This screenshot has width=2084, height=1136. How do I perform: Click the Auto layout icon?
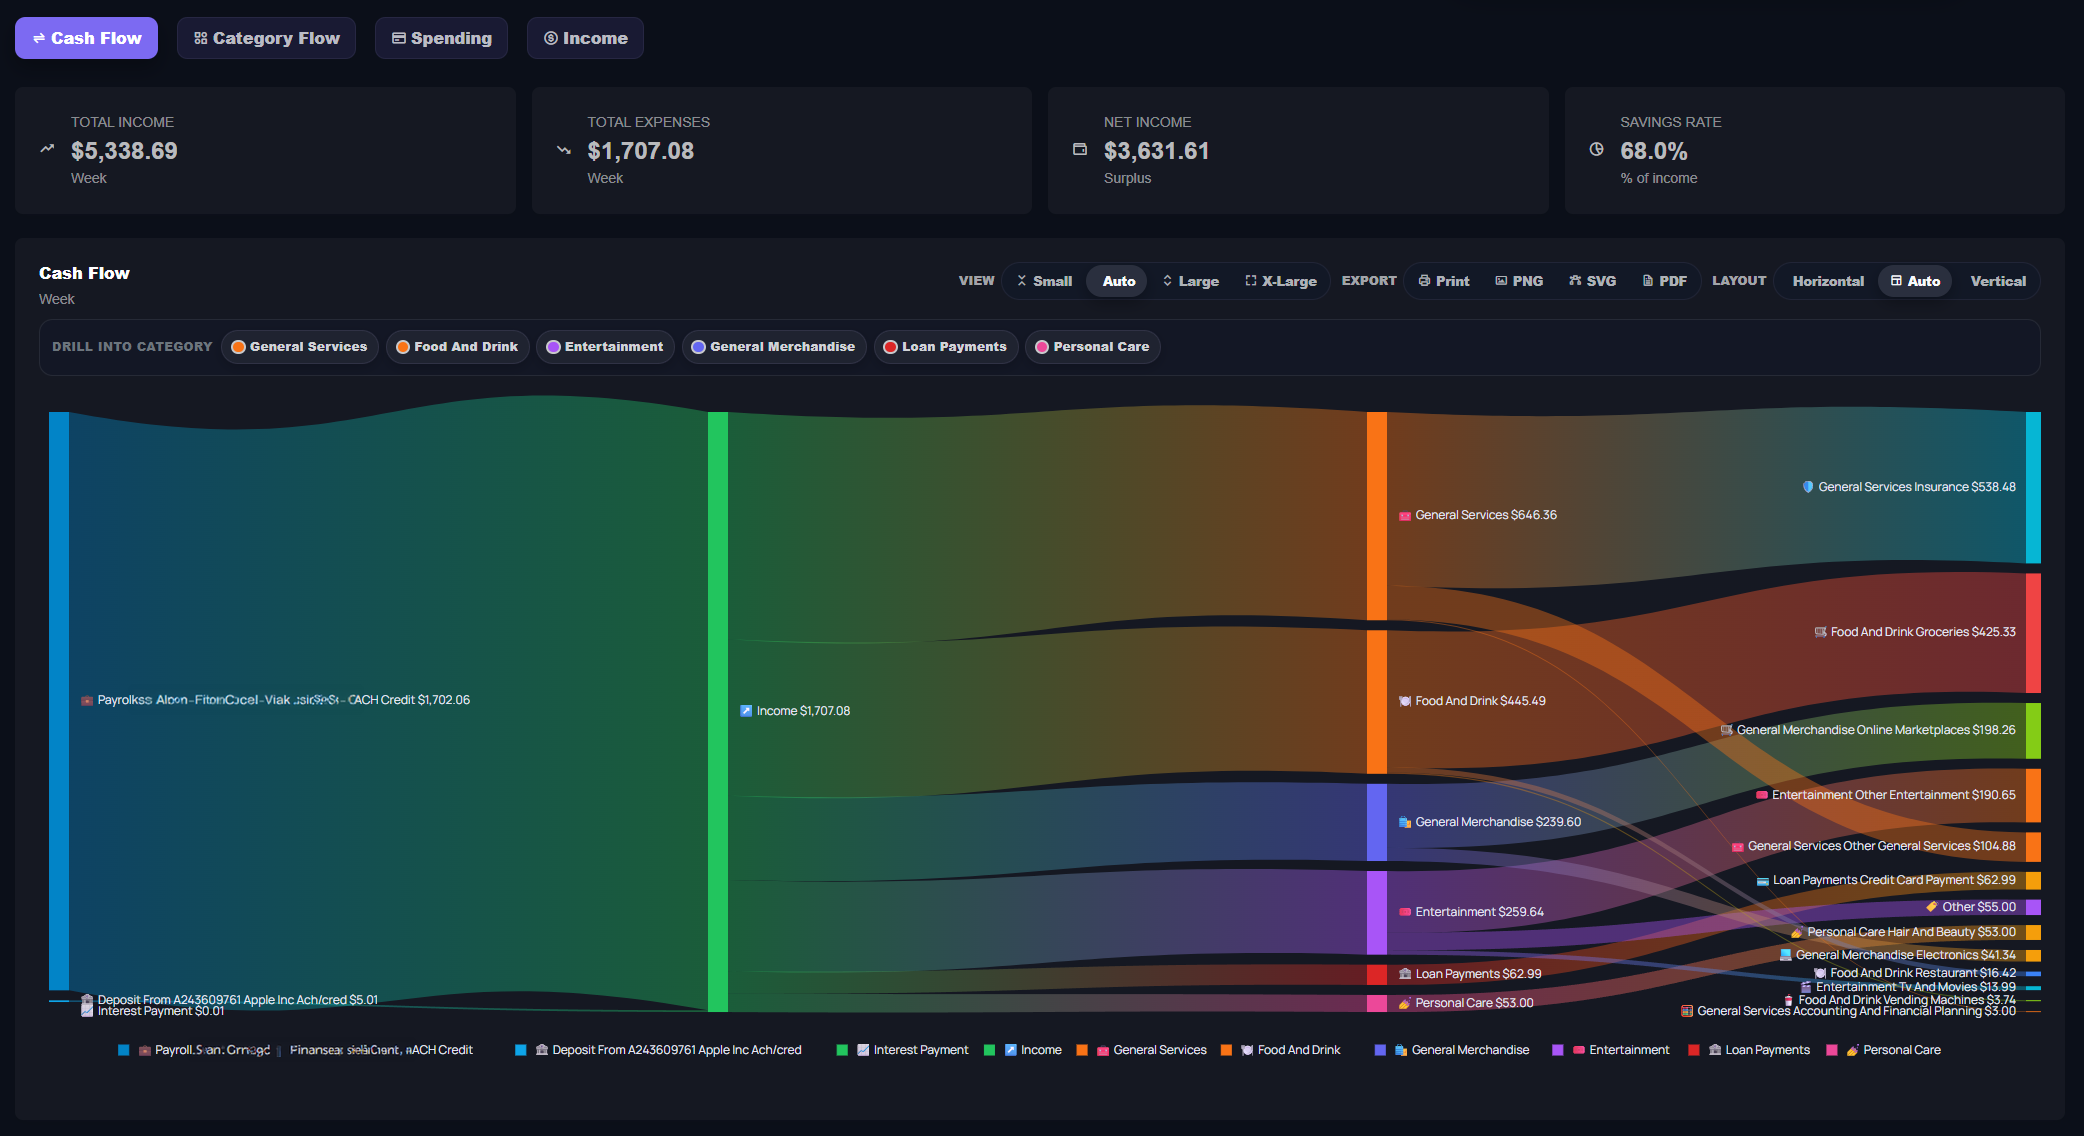(1896, 281)
